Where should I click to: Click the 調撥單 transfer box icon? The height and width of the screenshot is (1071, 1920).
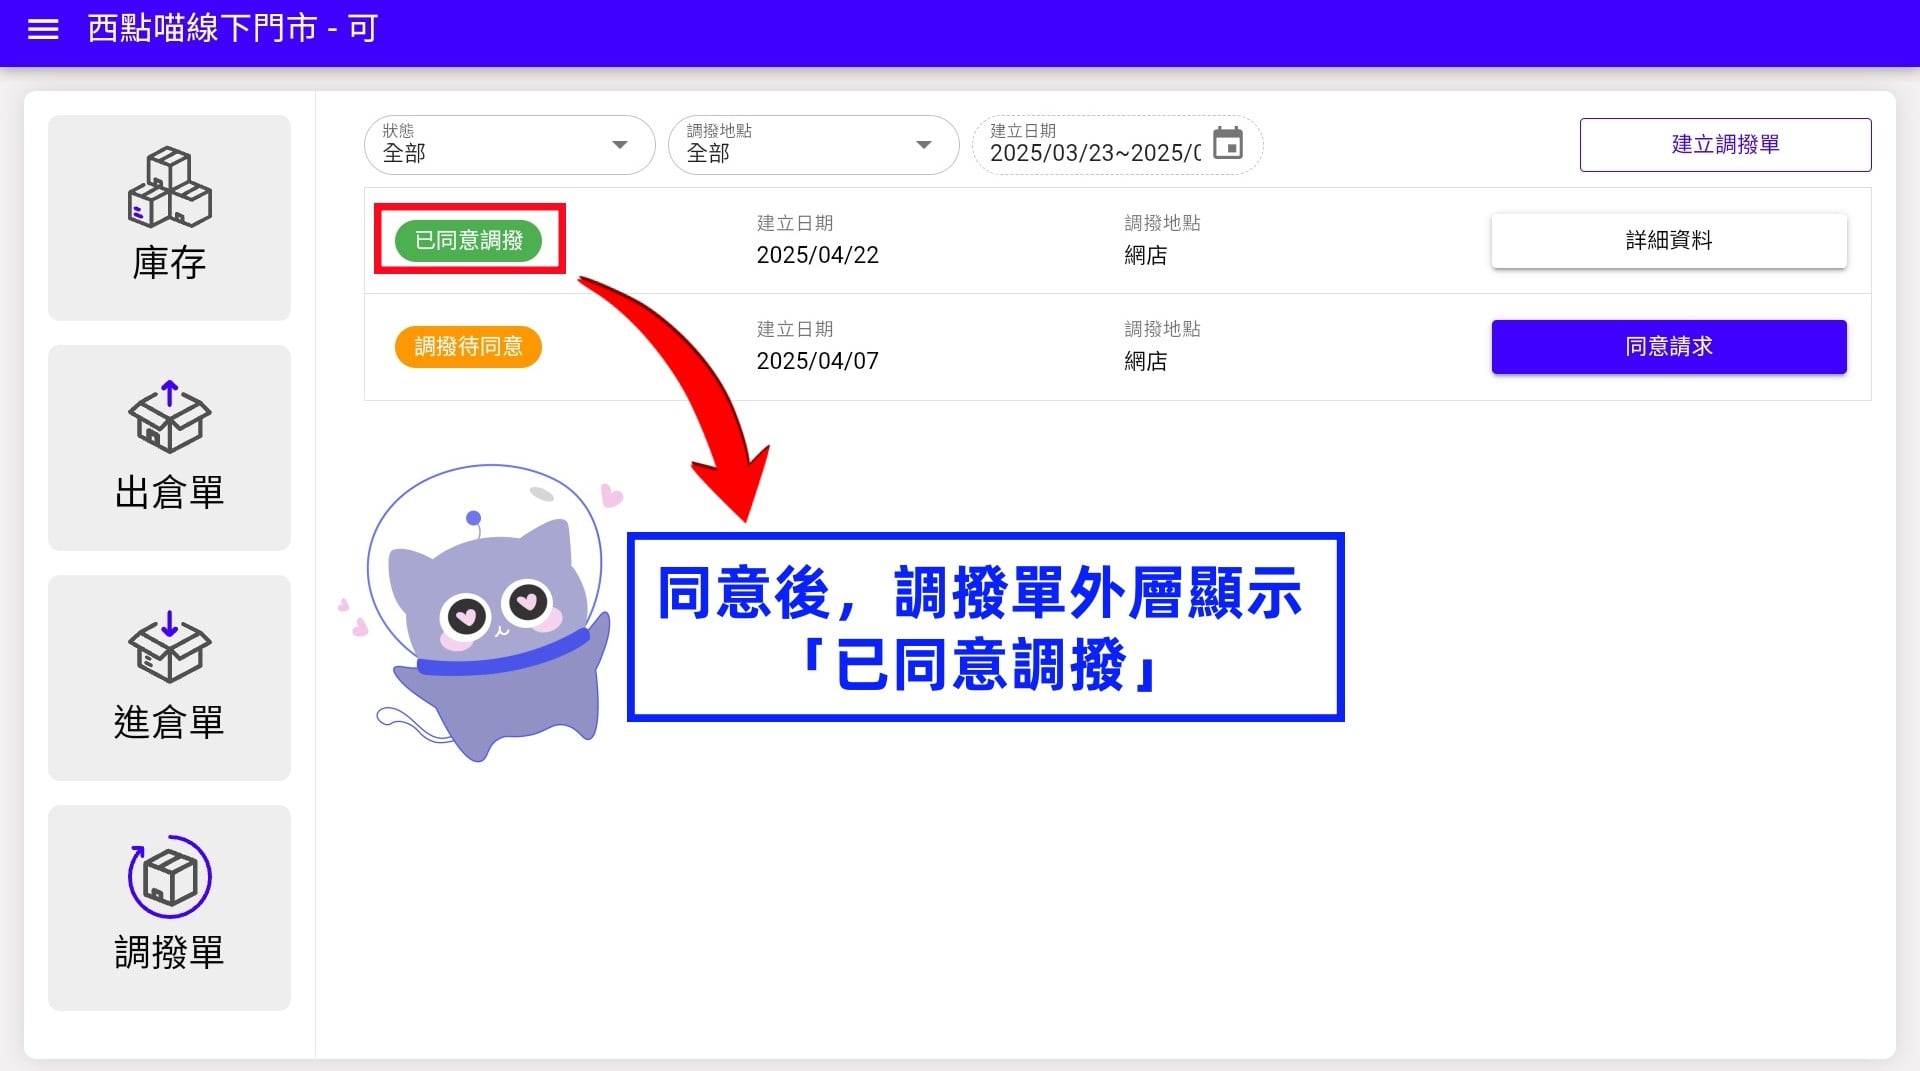(169, 876)
